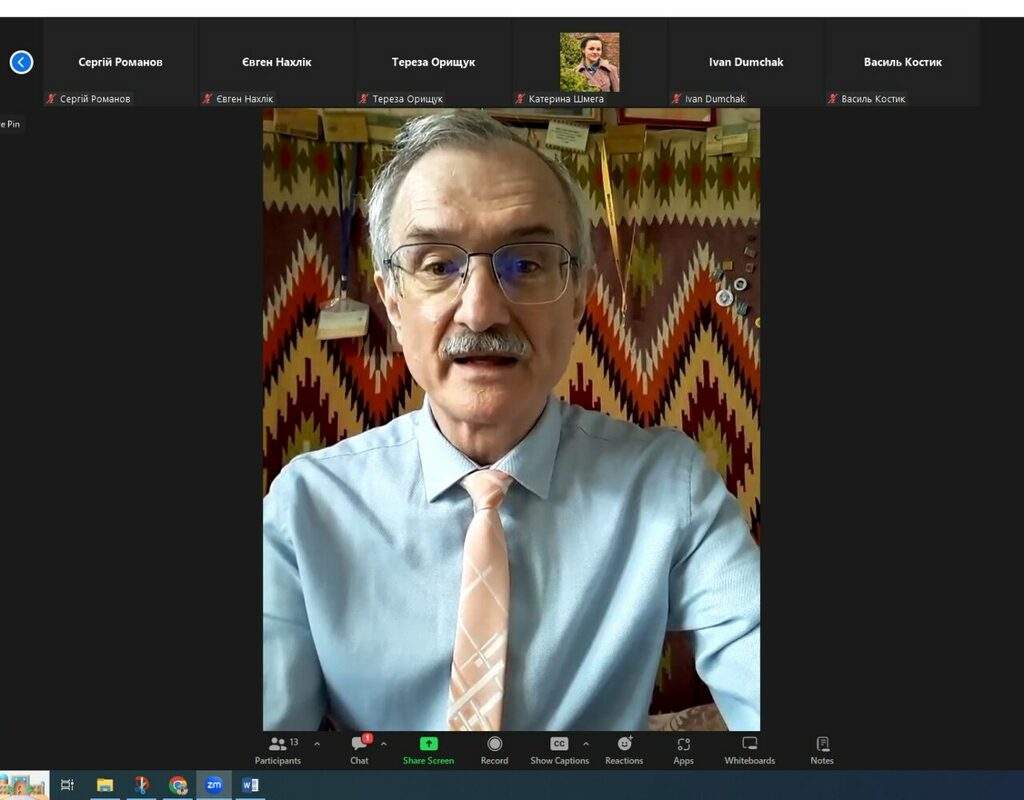Expand the arrow next to Chat

tap(384, 744)
